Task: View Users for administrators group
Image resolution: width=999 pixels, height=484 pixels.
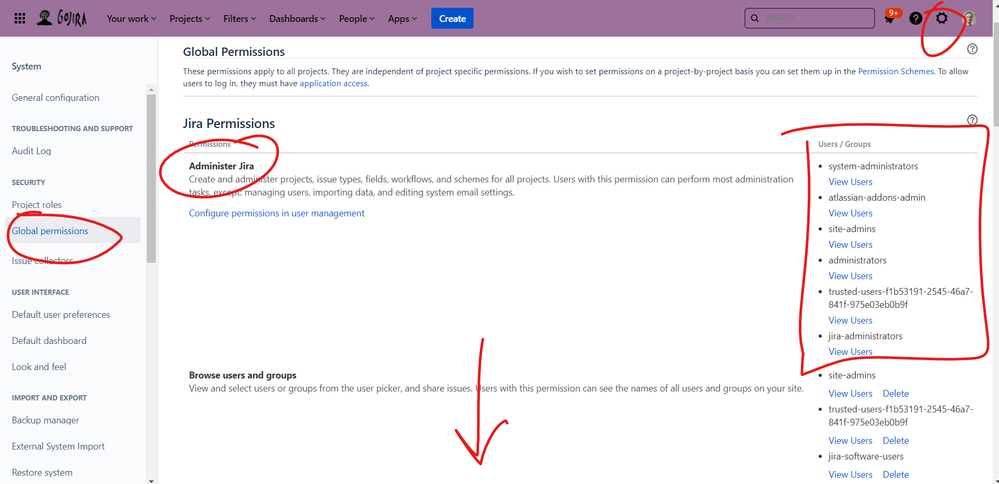Action: 850,276
